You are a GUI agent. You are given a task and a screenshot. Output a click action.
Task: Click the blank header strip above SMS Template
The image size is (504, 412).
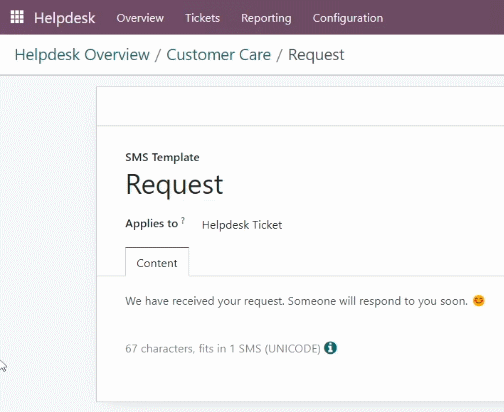300,107
